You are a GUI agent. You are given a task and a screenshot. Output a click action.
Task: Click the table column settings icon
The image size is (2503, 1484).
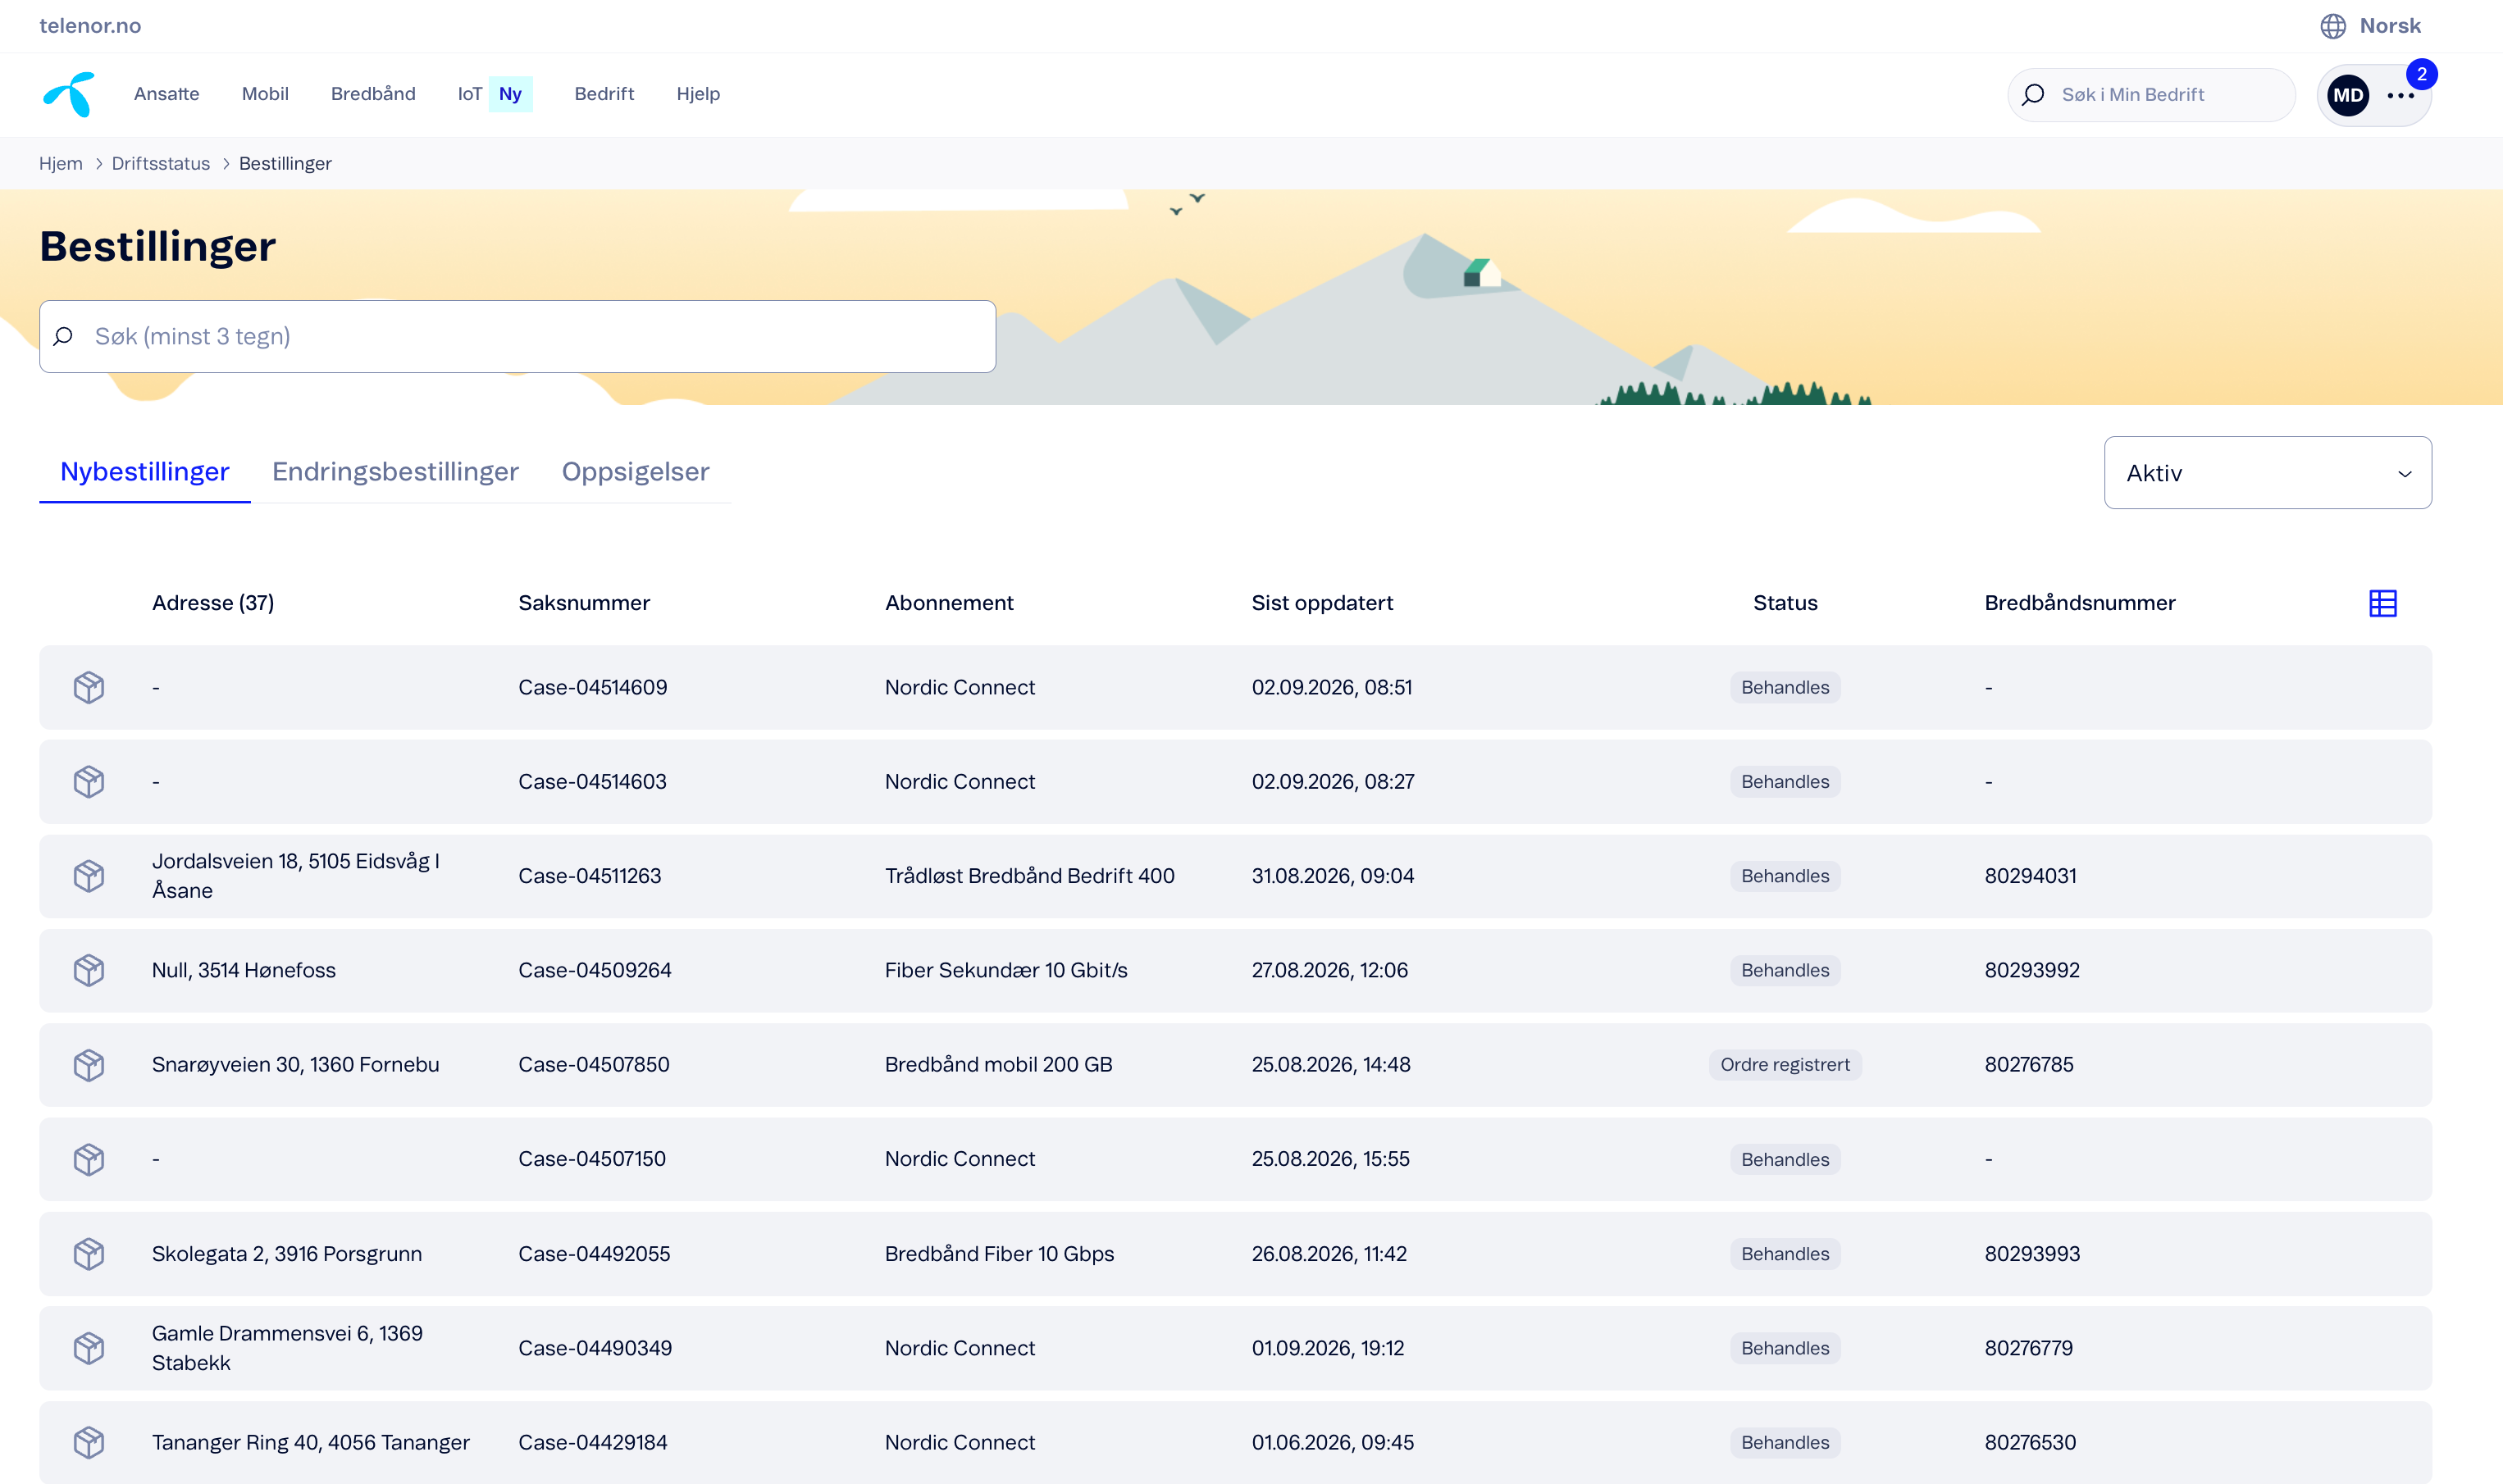pyautogui.click(x=2382, y=603)
